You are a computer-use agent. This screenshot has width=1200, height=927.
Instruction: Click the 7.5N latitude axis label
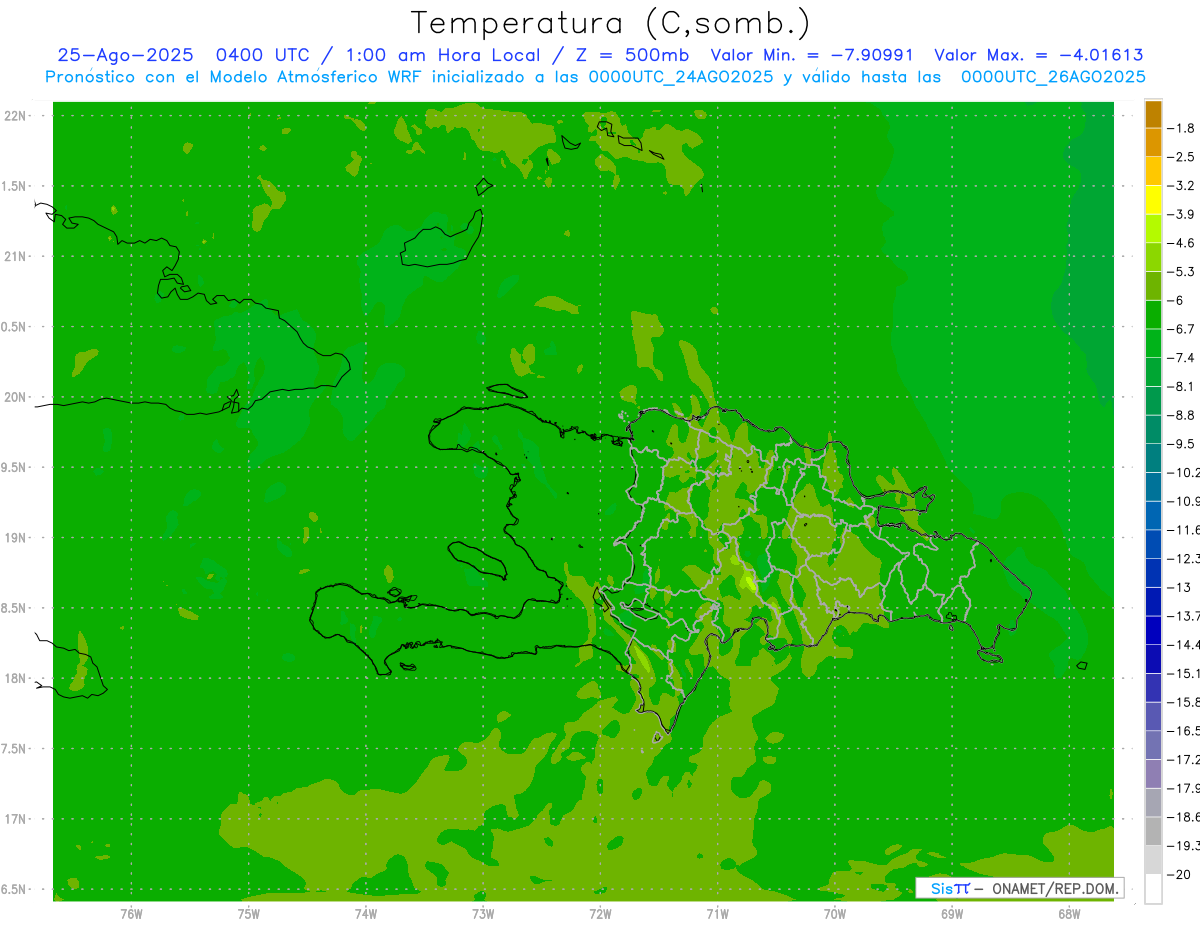click(14, 749)
